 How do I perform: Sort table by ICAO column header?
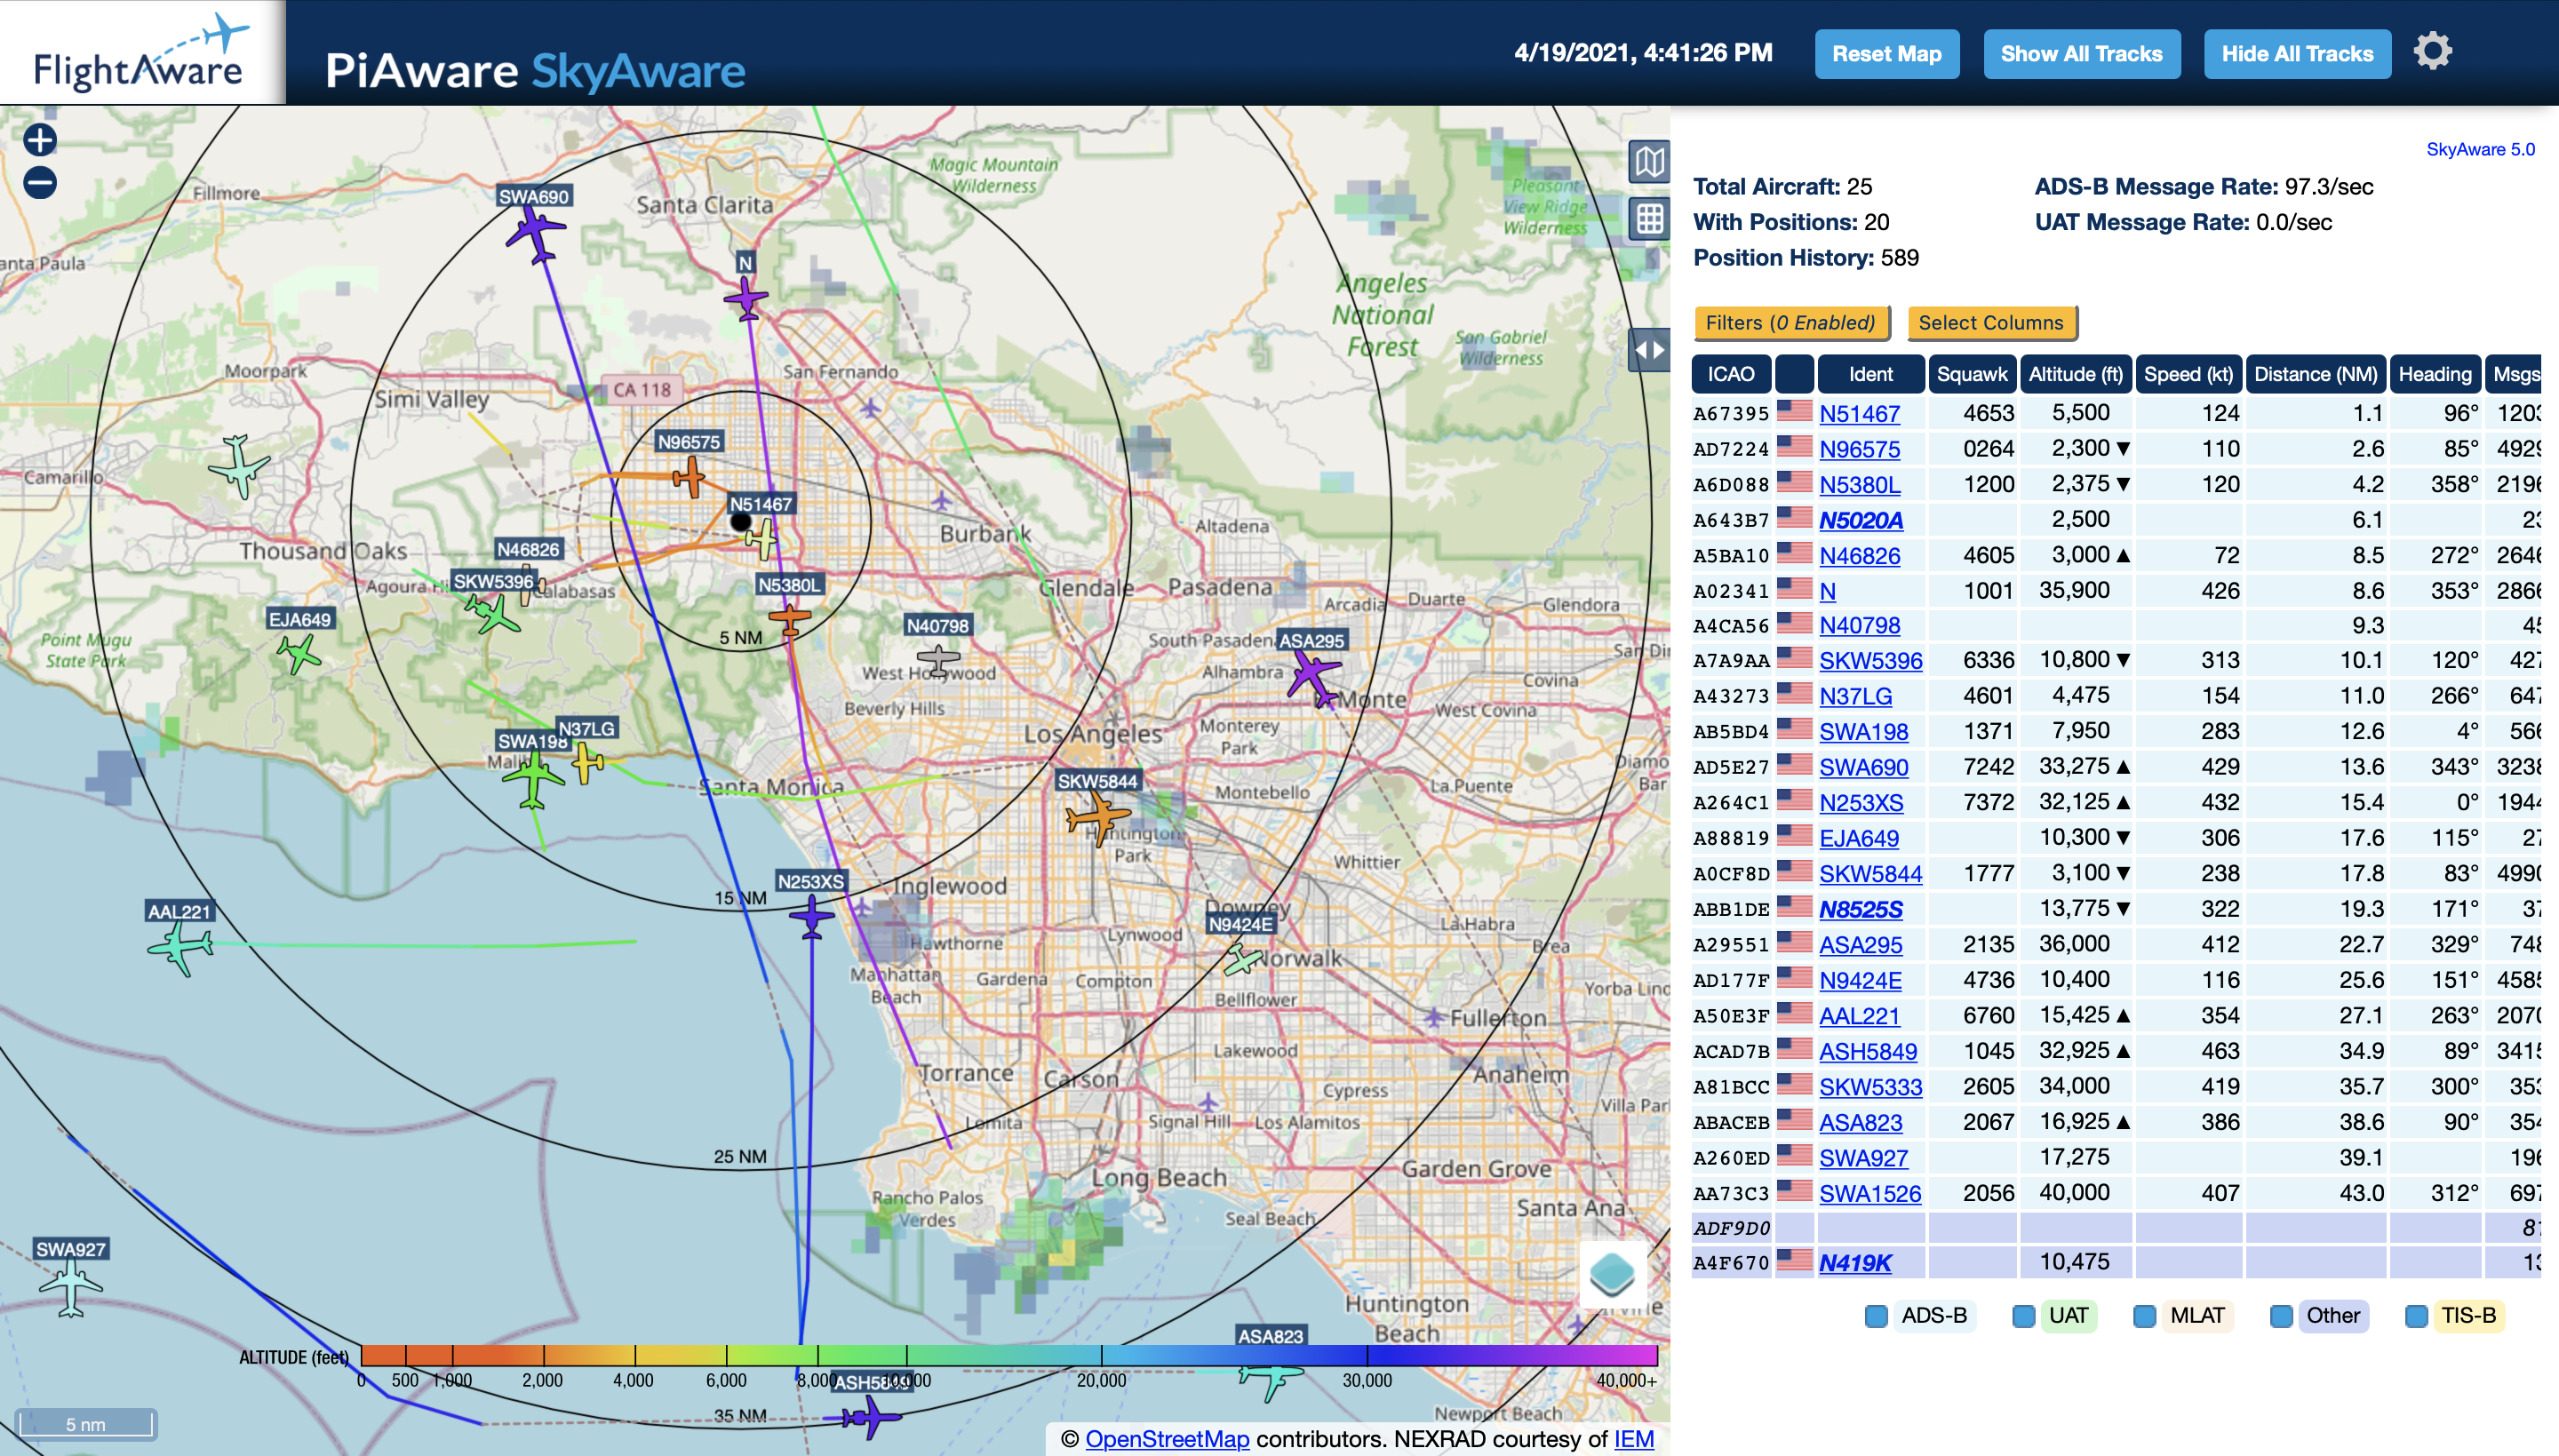click(1731, 374)
